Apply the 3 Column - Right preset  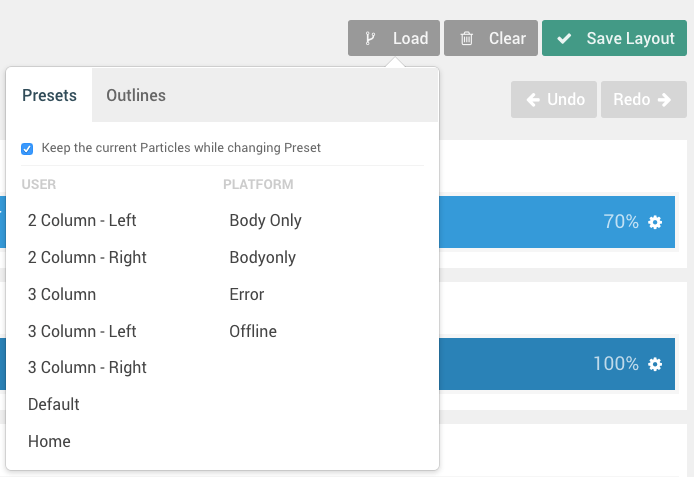tap(87, 367)
